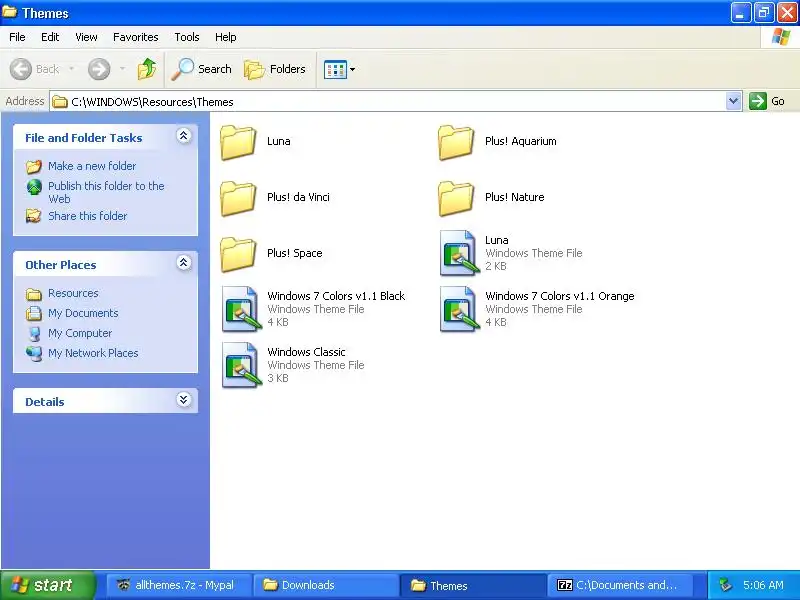
Task: Click the system tray safely remove icon
Action: pyautogui.click(x=726, y=585)
